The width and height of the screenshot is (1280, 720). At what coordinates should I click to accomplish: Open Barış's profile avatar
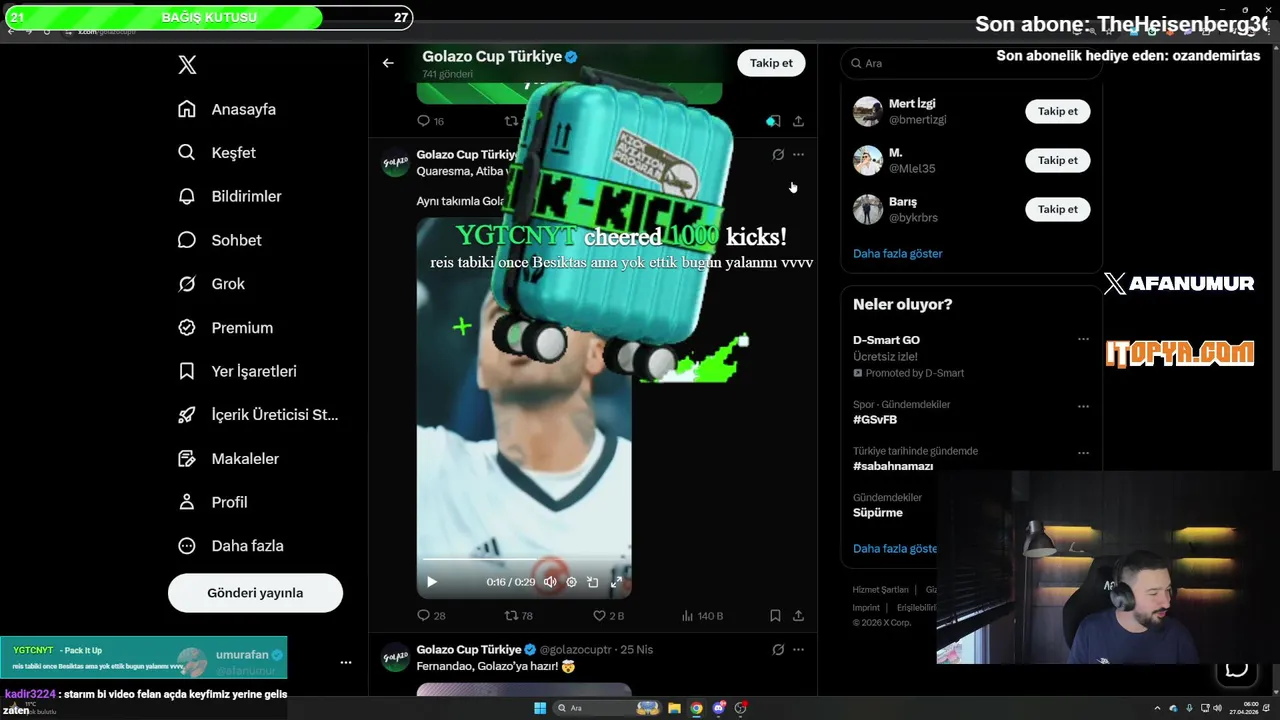coord(868,209)
